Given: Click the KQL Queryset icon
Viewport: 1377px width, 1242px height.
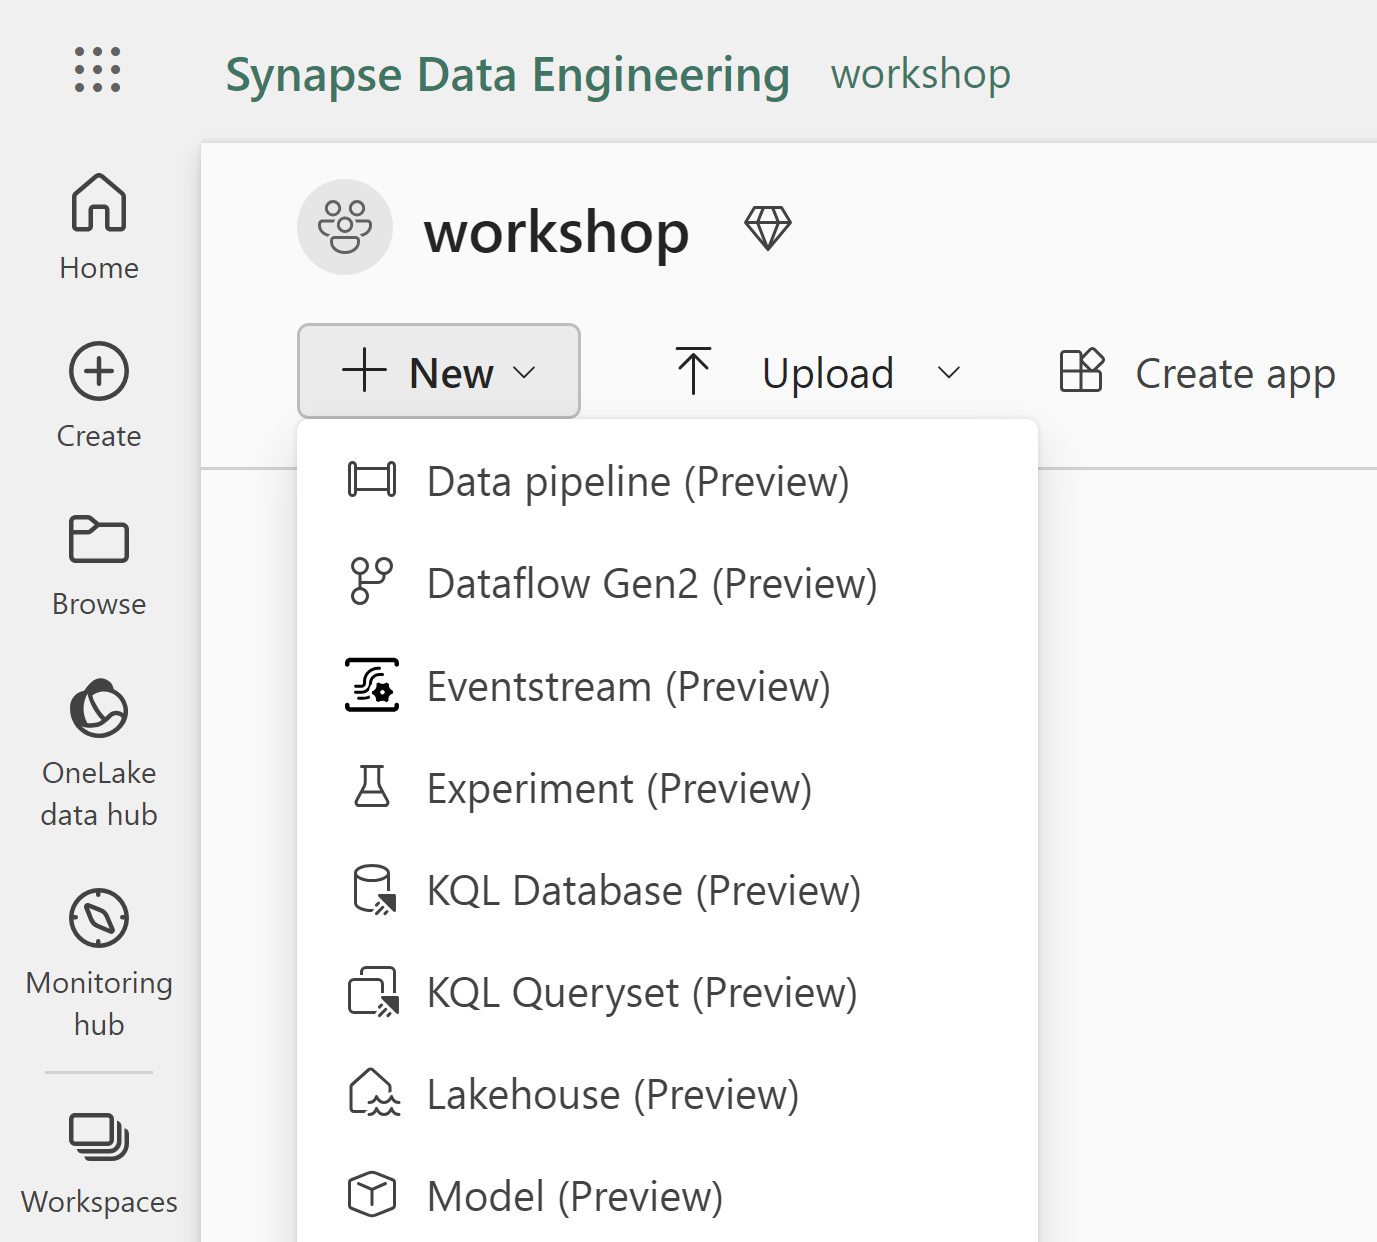Looking at the screenshot, I should pos(374,992).
